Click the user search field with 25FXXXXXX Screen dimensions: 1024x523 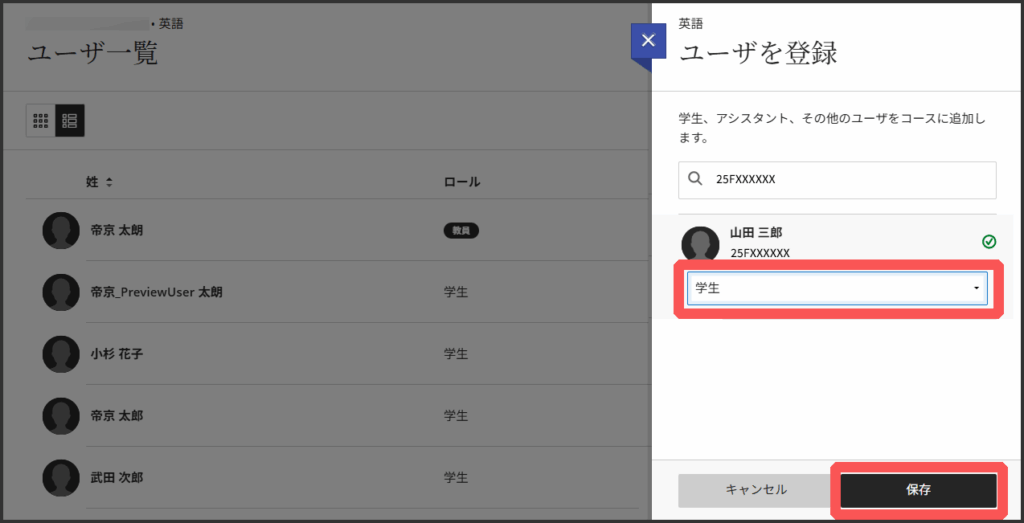(850, 180)
